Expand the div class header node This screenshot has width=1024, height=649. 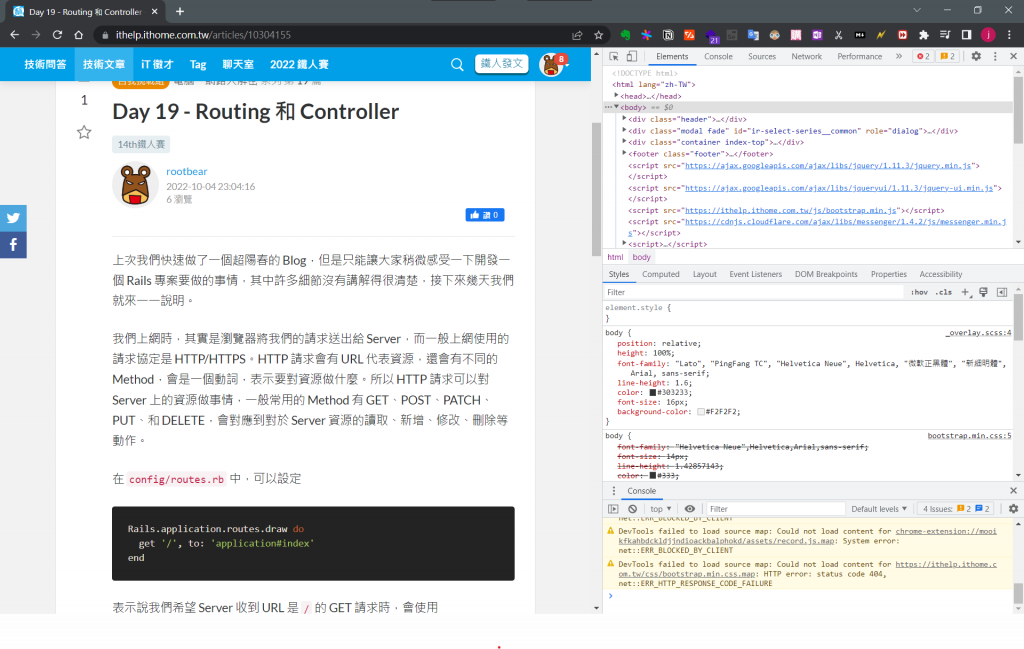pyautogui.click(x=624, y=119)
